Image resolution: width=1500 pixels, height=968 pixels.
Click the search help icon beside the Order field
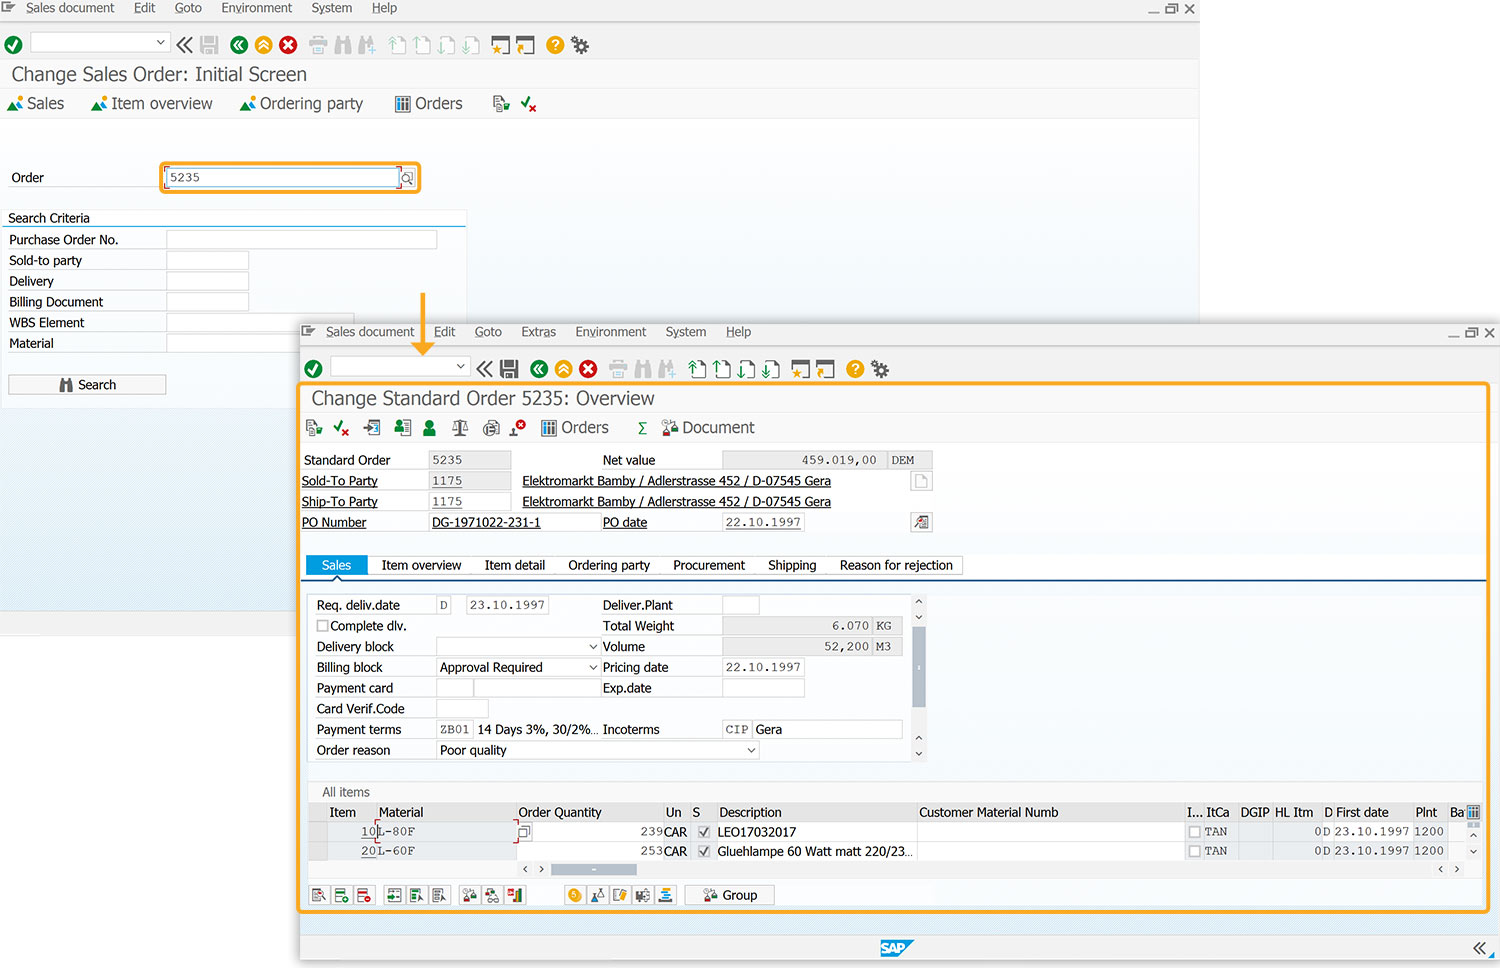(407, 178)
